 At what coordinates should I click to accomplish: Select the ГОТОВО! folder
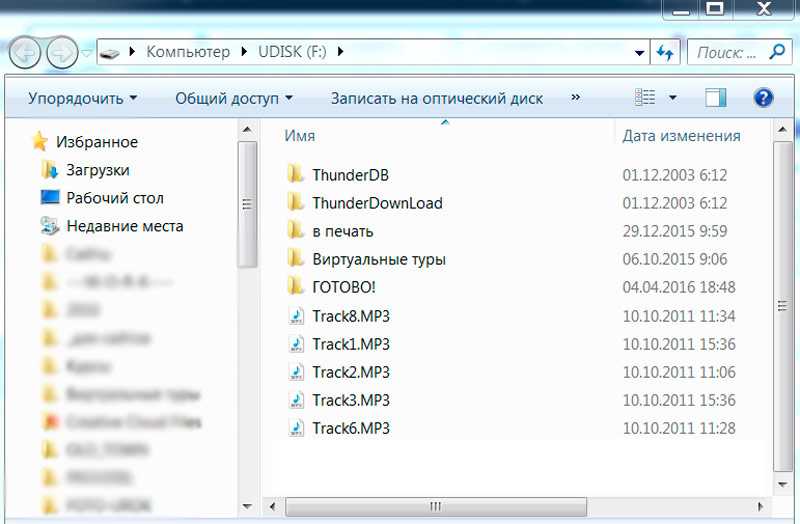click(344, 287)
